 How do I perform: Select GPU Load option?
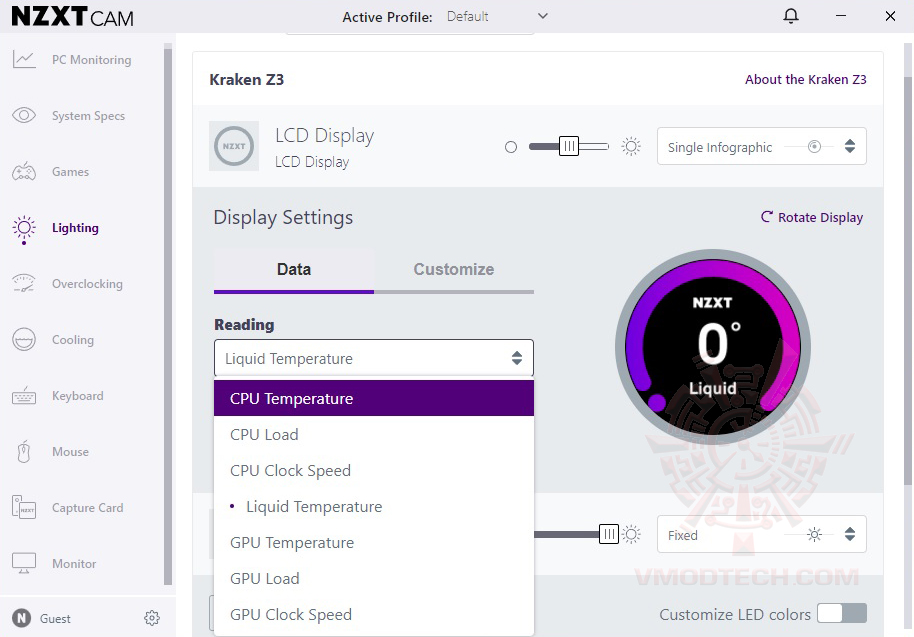click(374, 578)
